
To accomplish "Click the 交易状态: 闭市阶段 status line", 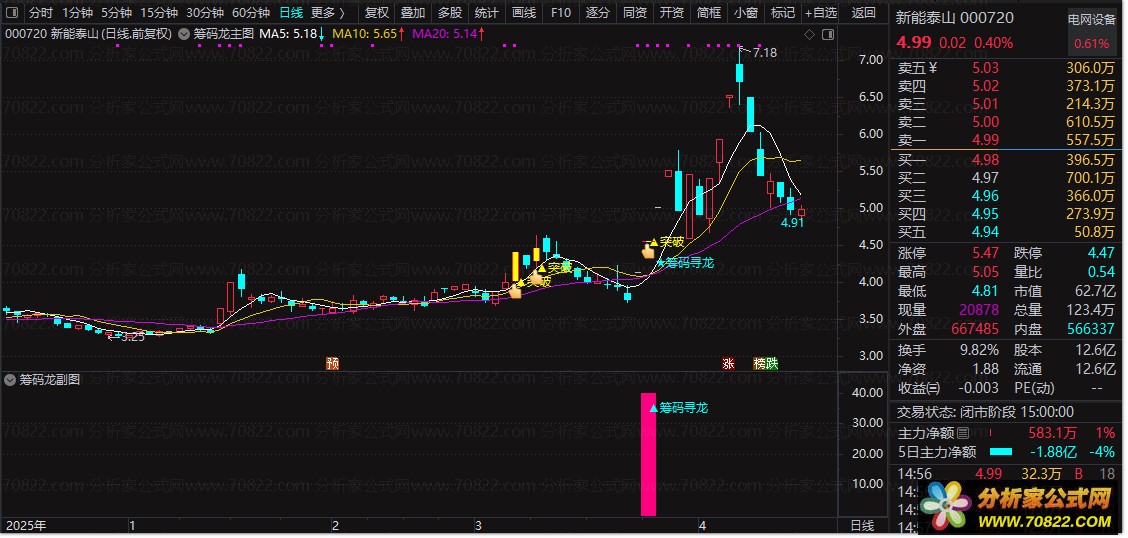I will coord(985,412).
